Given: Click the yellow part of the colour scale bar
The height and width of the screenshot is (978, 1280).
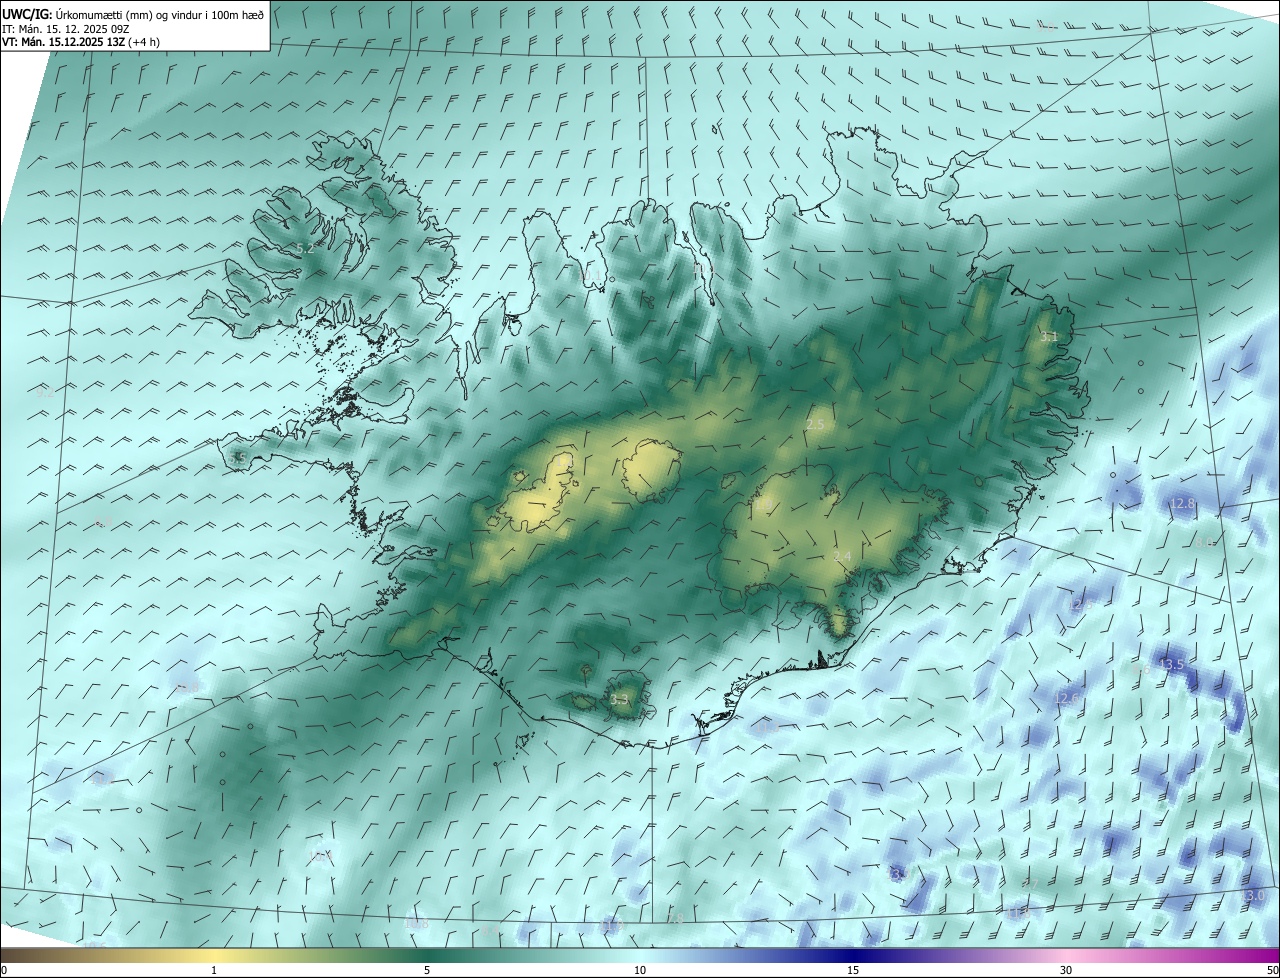Looking at the screenshot, I should pyautogui.click(x=215, y=955).
